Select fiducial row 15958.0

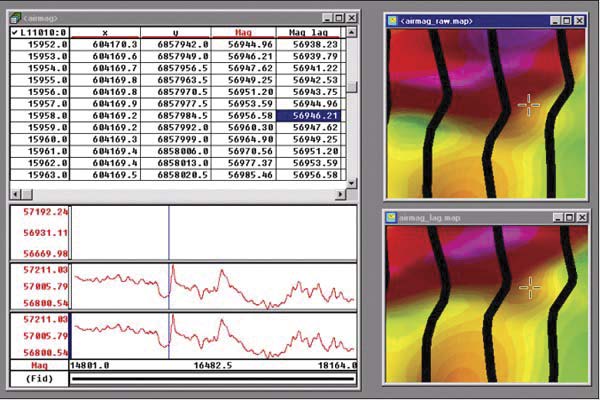pos(40,116)
